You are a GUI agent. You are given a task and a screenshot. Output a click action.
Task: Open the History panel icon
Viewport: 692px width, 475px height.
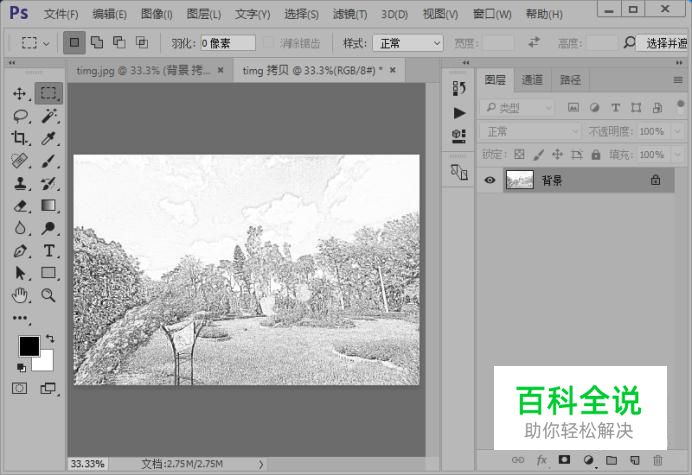coord(459,90)
